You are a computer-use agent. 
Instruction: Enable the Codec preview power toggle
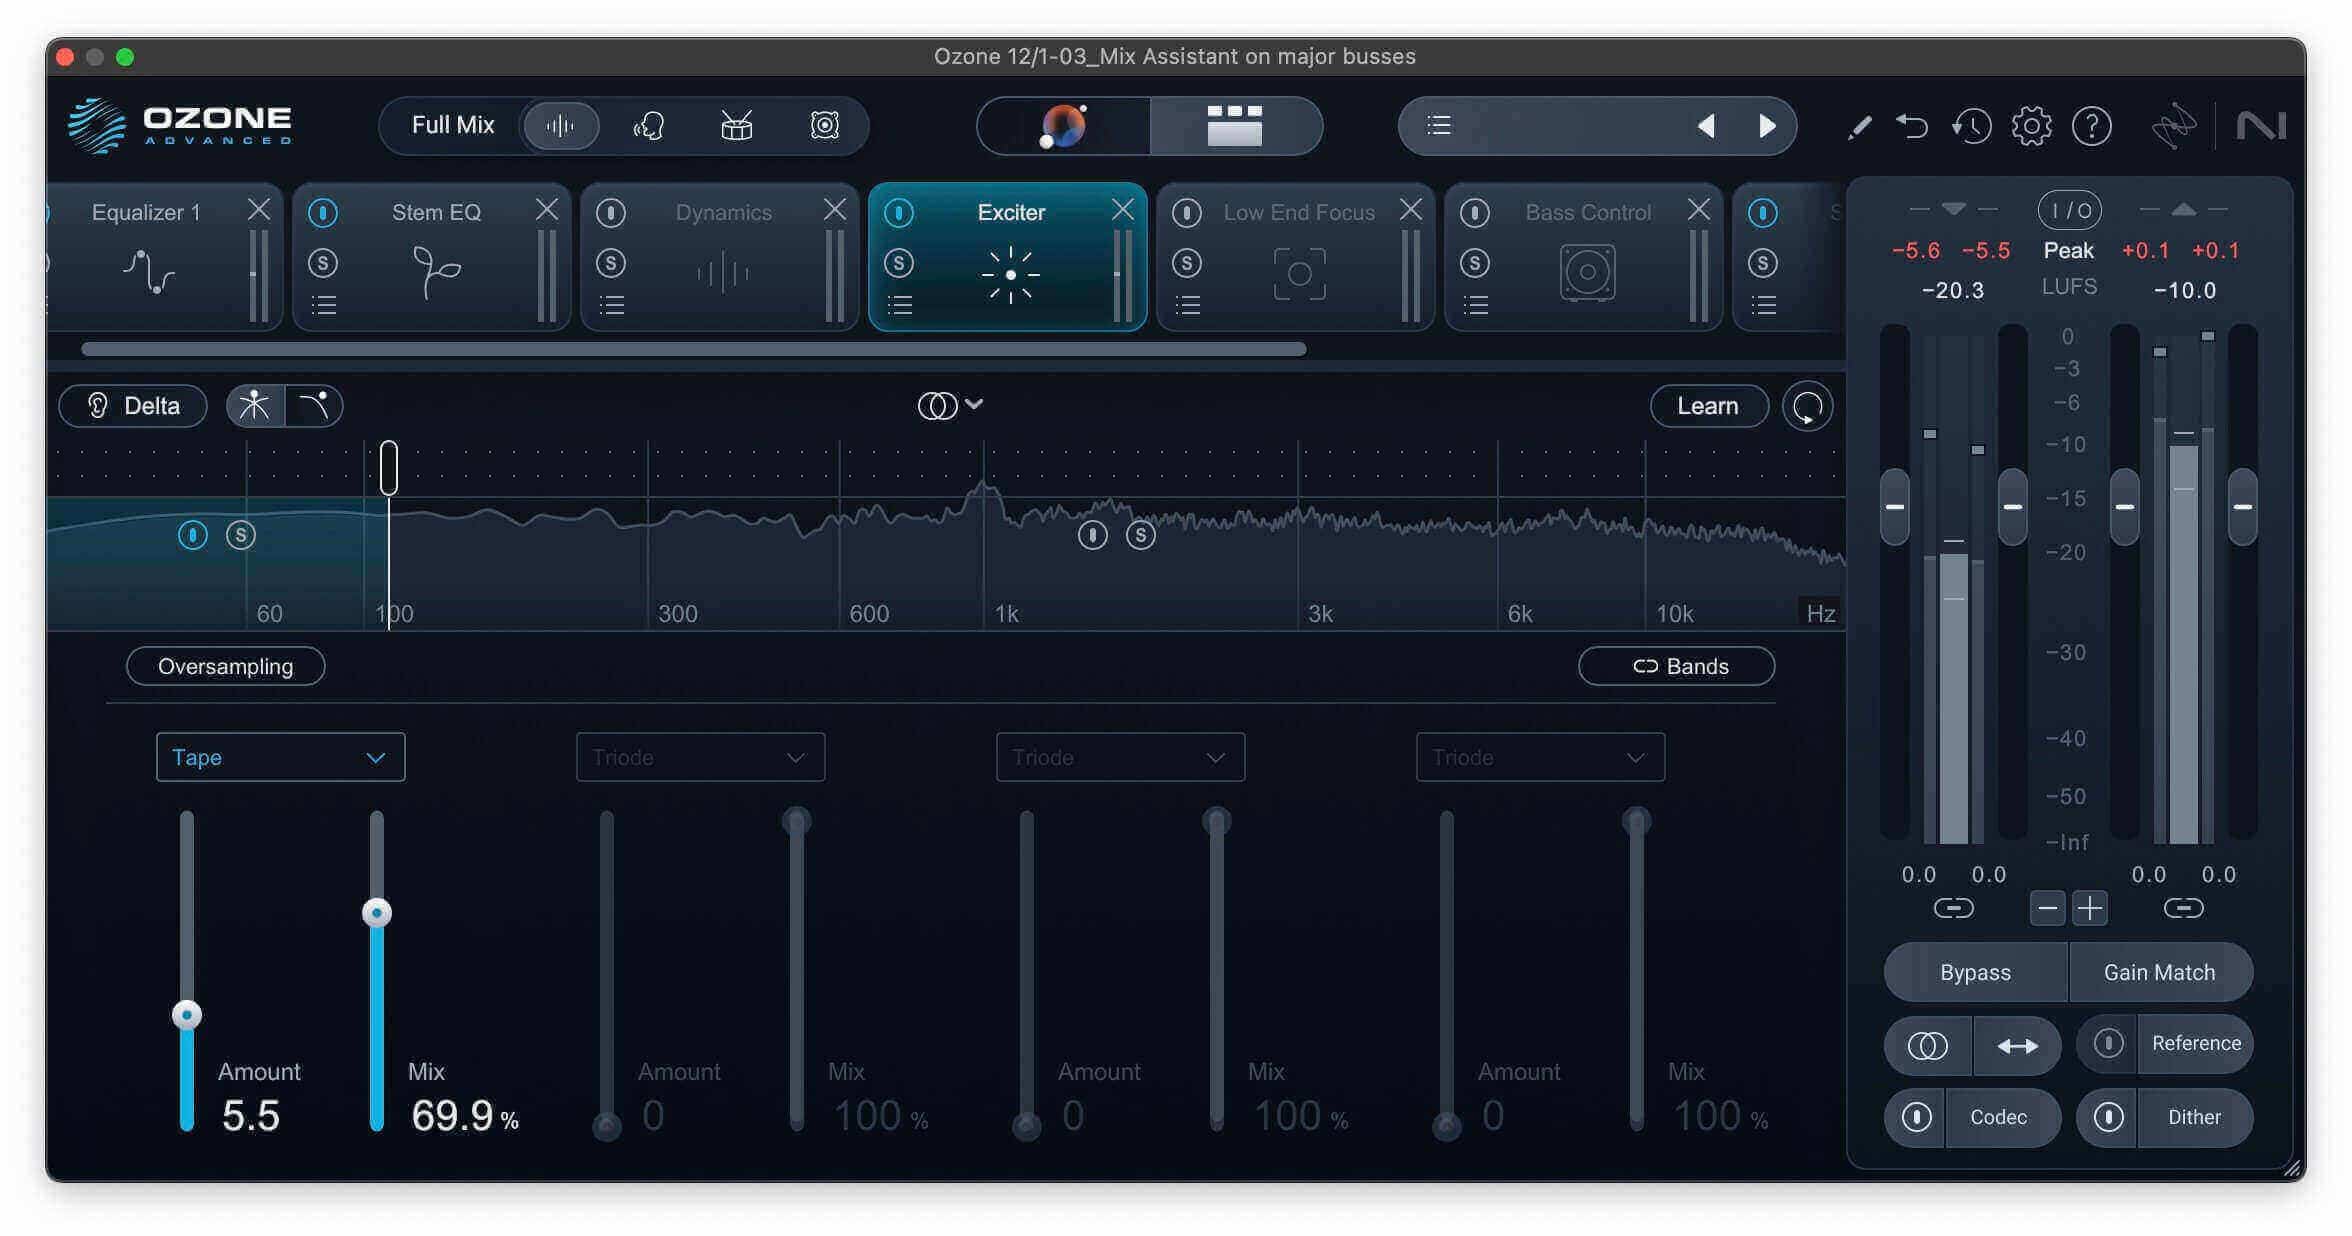1916,1117
